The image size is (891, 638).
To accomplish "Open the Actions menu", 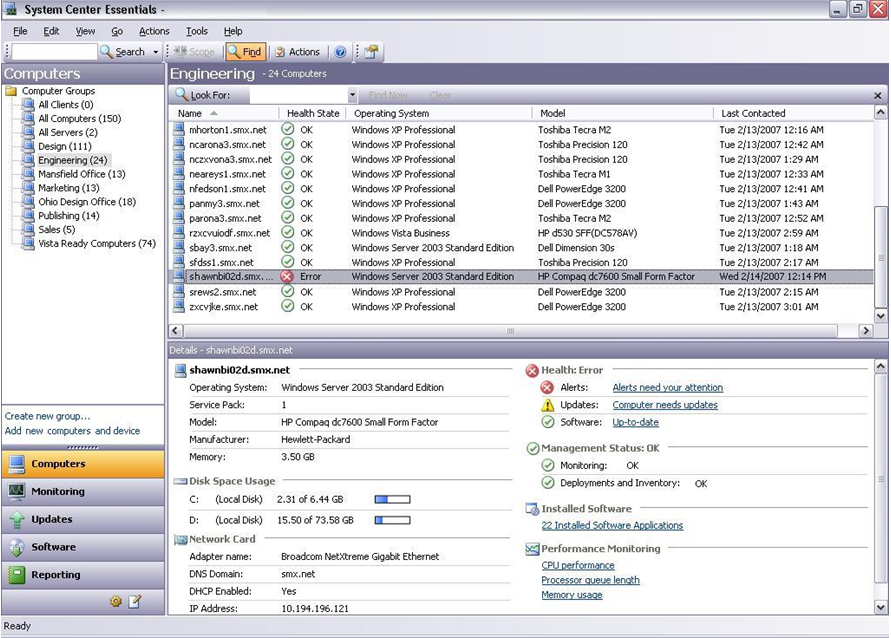I will click(154, 31).
